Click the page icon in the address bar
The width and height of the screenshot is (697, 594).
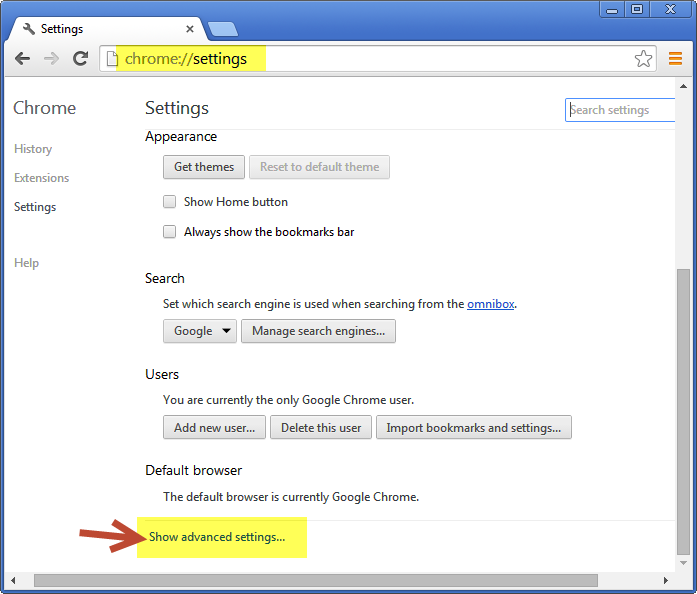pos(112,59)
